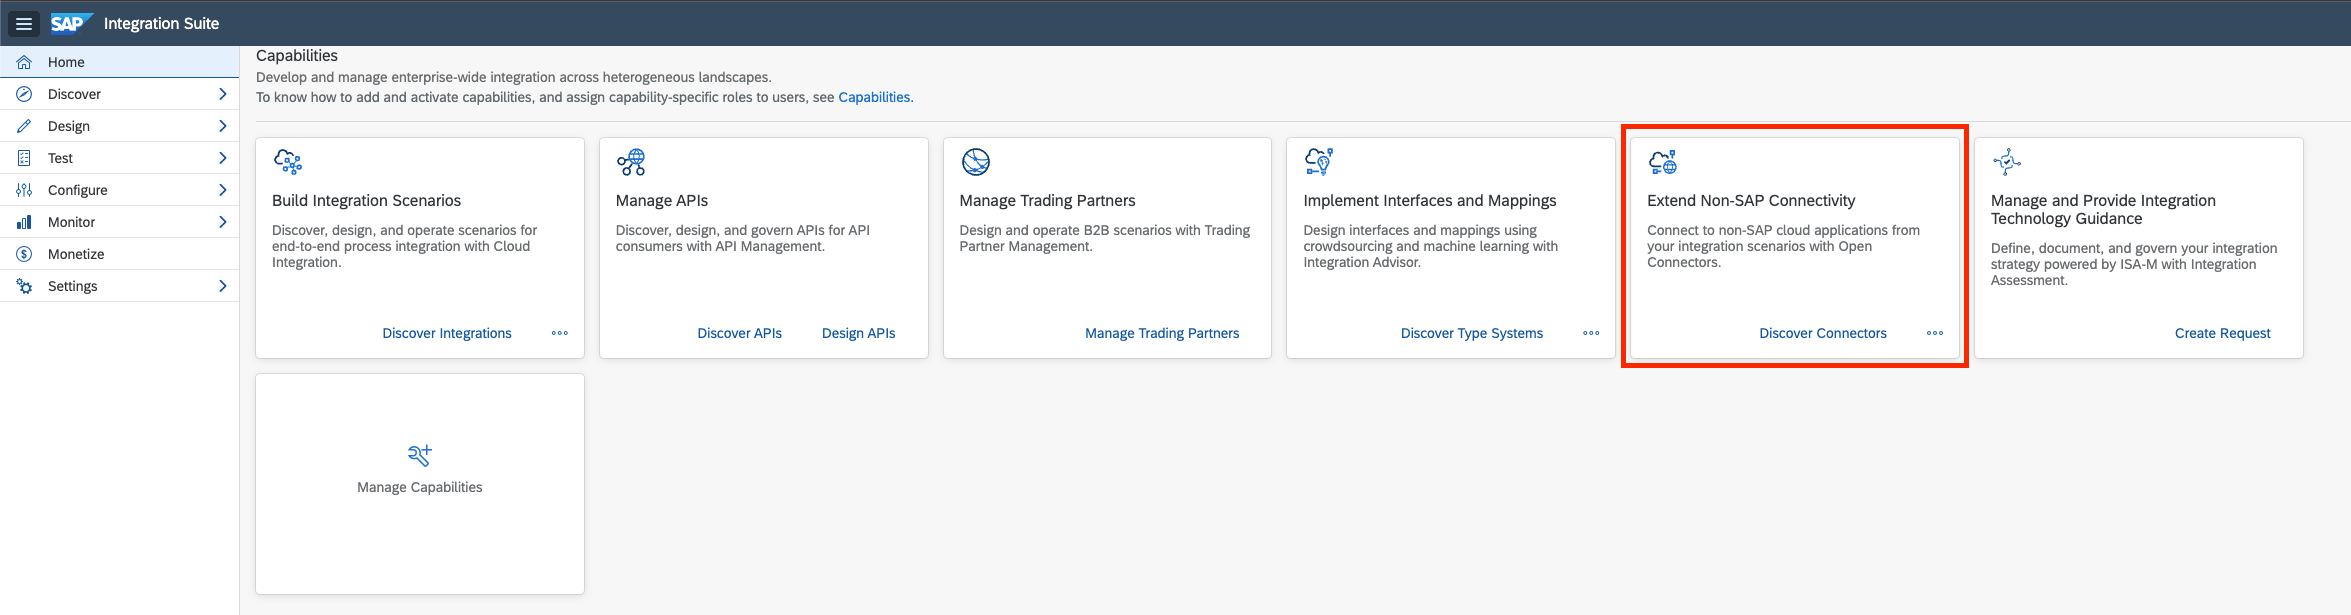Click the Implement Interfaces and Mappings icon

tap(1319, 162)
